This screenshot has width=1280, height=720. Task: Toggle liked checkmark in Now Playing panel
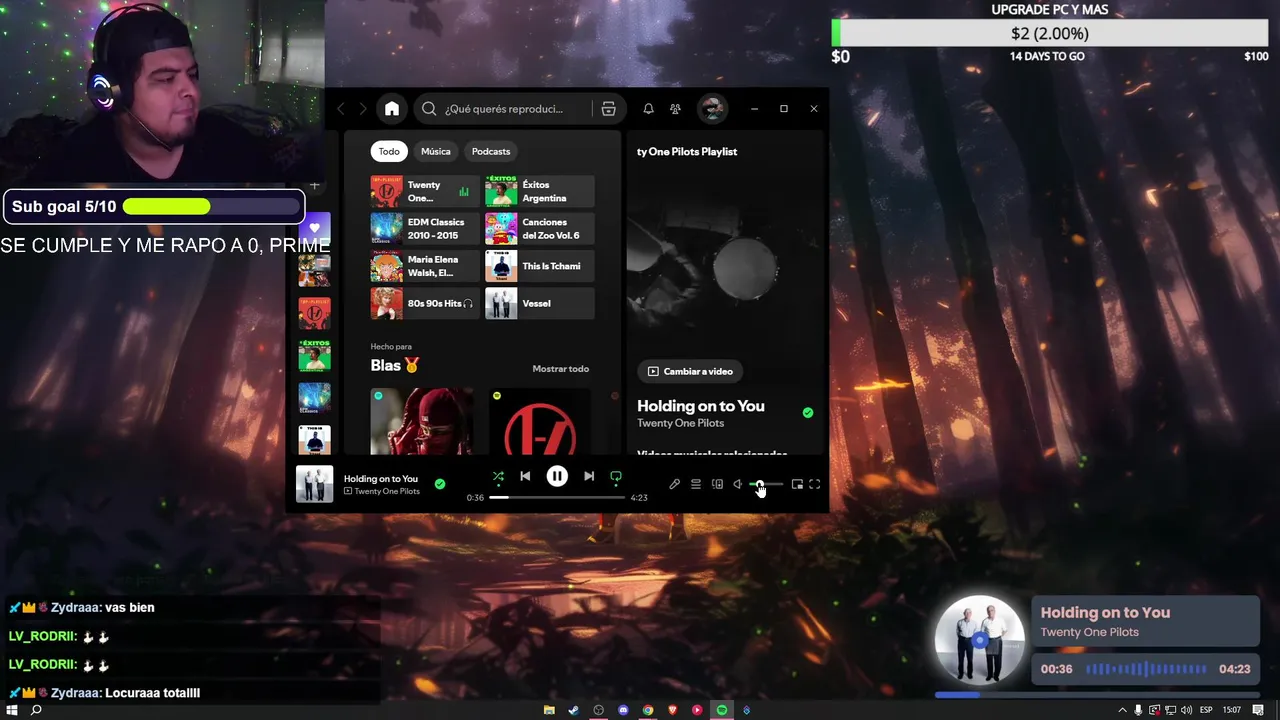pyautogui.click(x=808, y=412)
